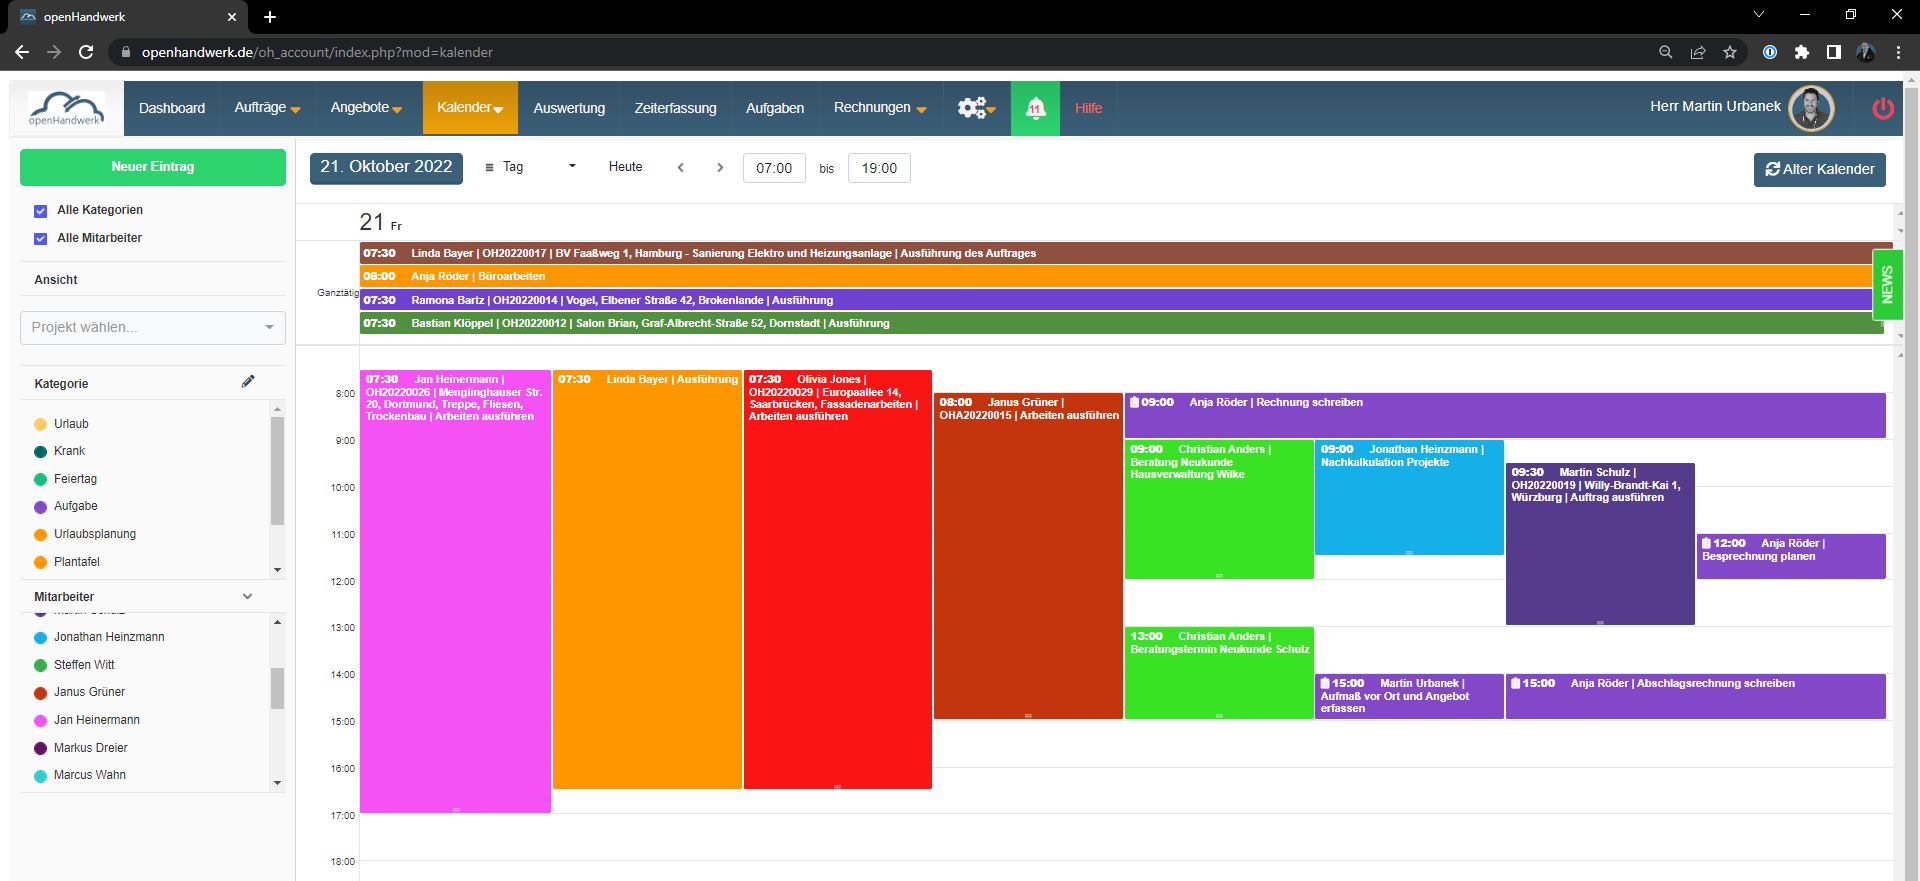
Task: Toggle the Alle Kategorien checkbox
Action: point(41,211)
